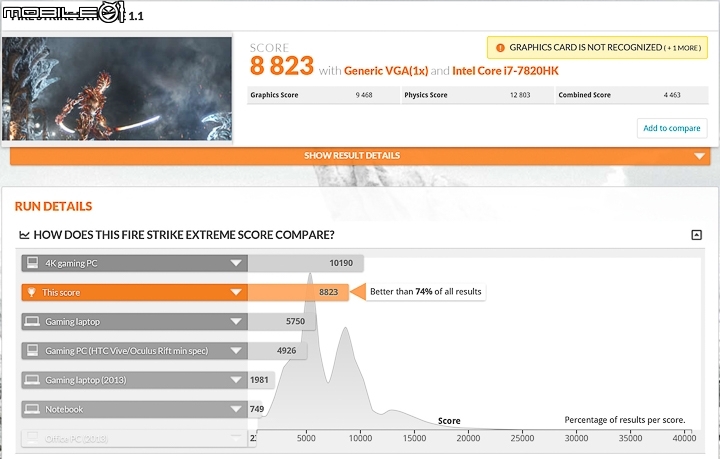Click the Graphics Score label
This screenshot has height=459, width=720.
point(274,95)
